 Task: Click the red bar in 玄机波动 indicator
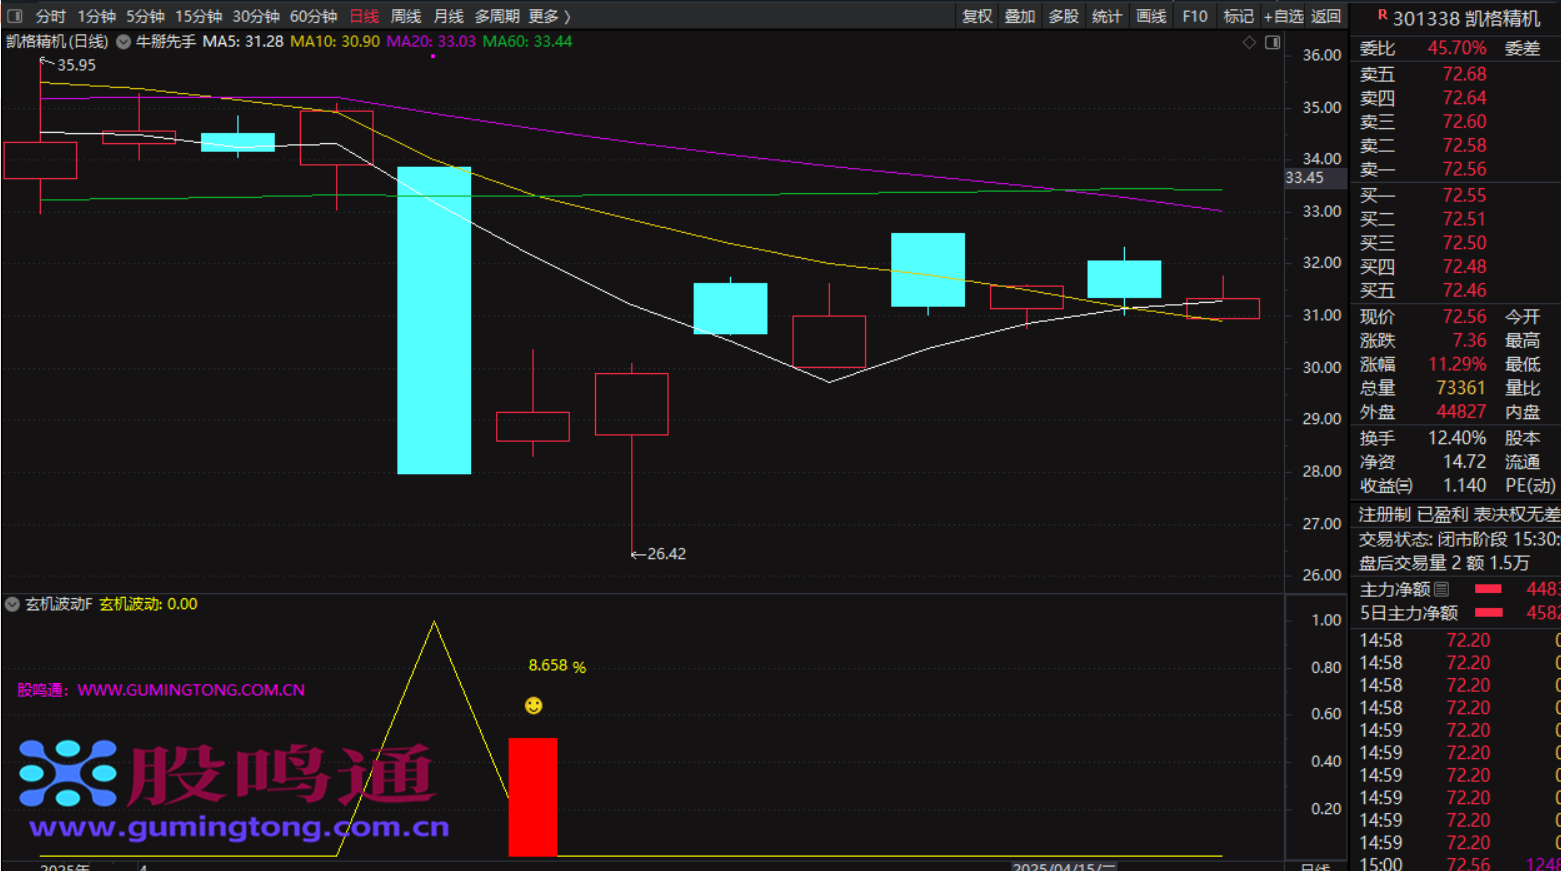533,797
